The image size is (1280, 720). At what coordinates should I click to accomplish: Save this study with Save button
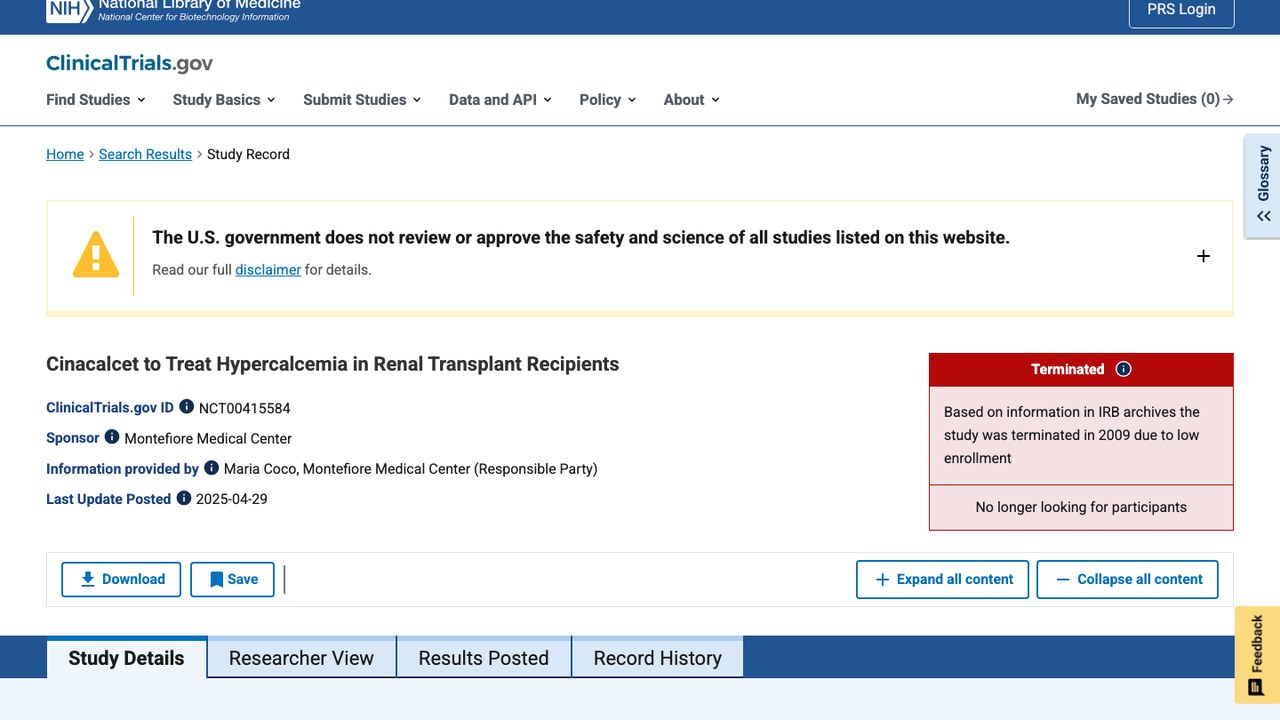(233, 579)
